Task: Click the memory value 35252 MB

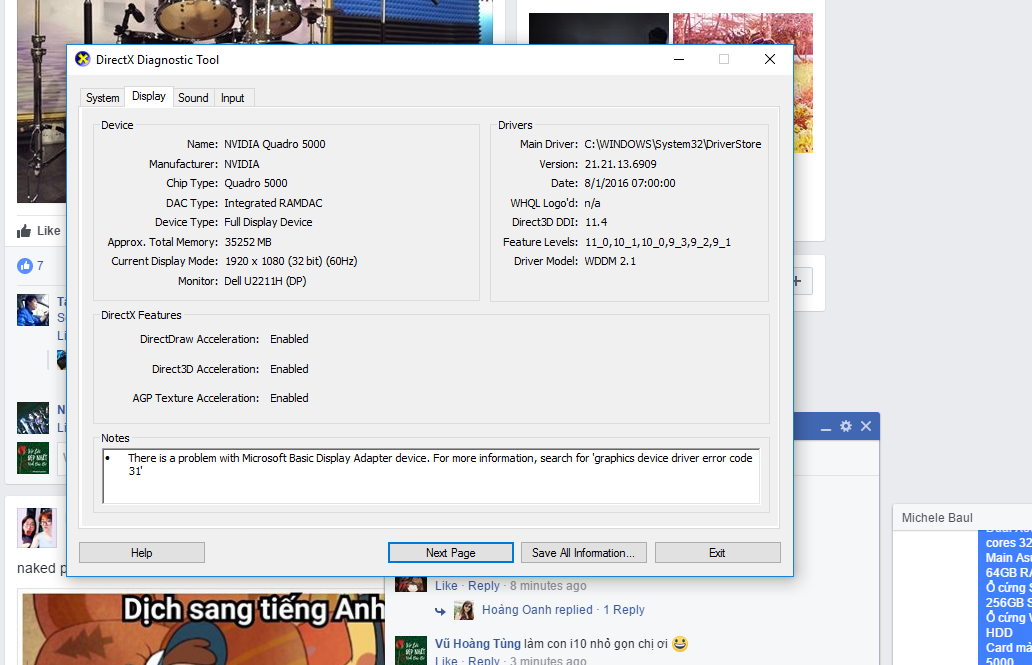Action: pyautogui.click(x=247, y=242)
